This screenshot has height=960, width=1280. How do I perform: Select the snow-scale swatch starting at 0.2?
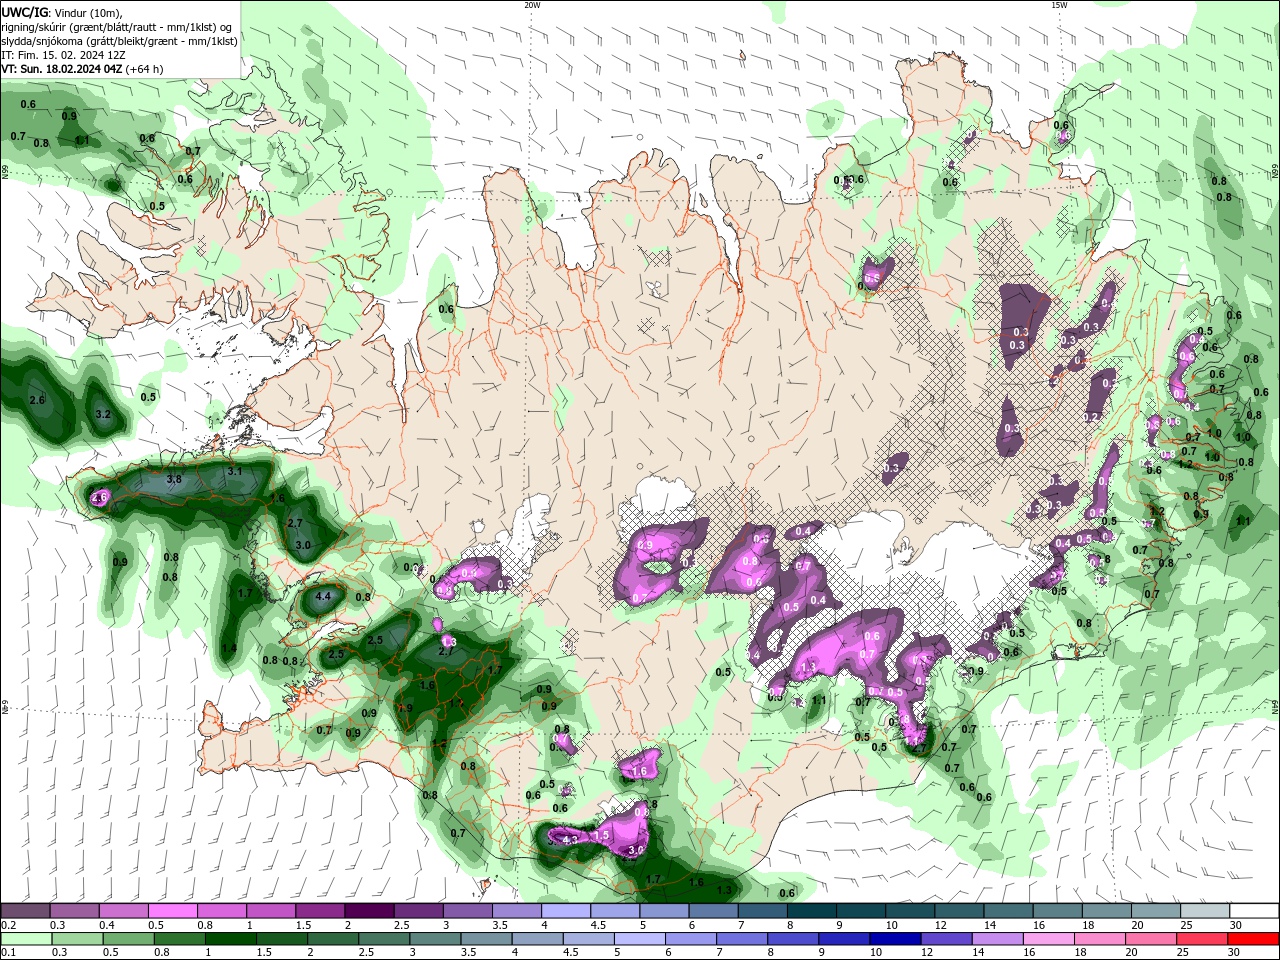(x=25, y=910)
